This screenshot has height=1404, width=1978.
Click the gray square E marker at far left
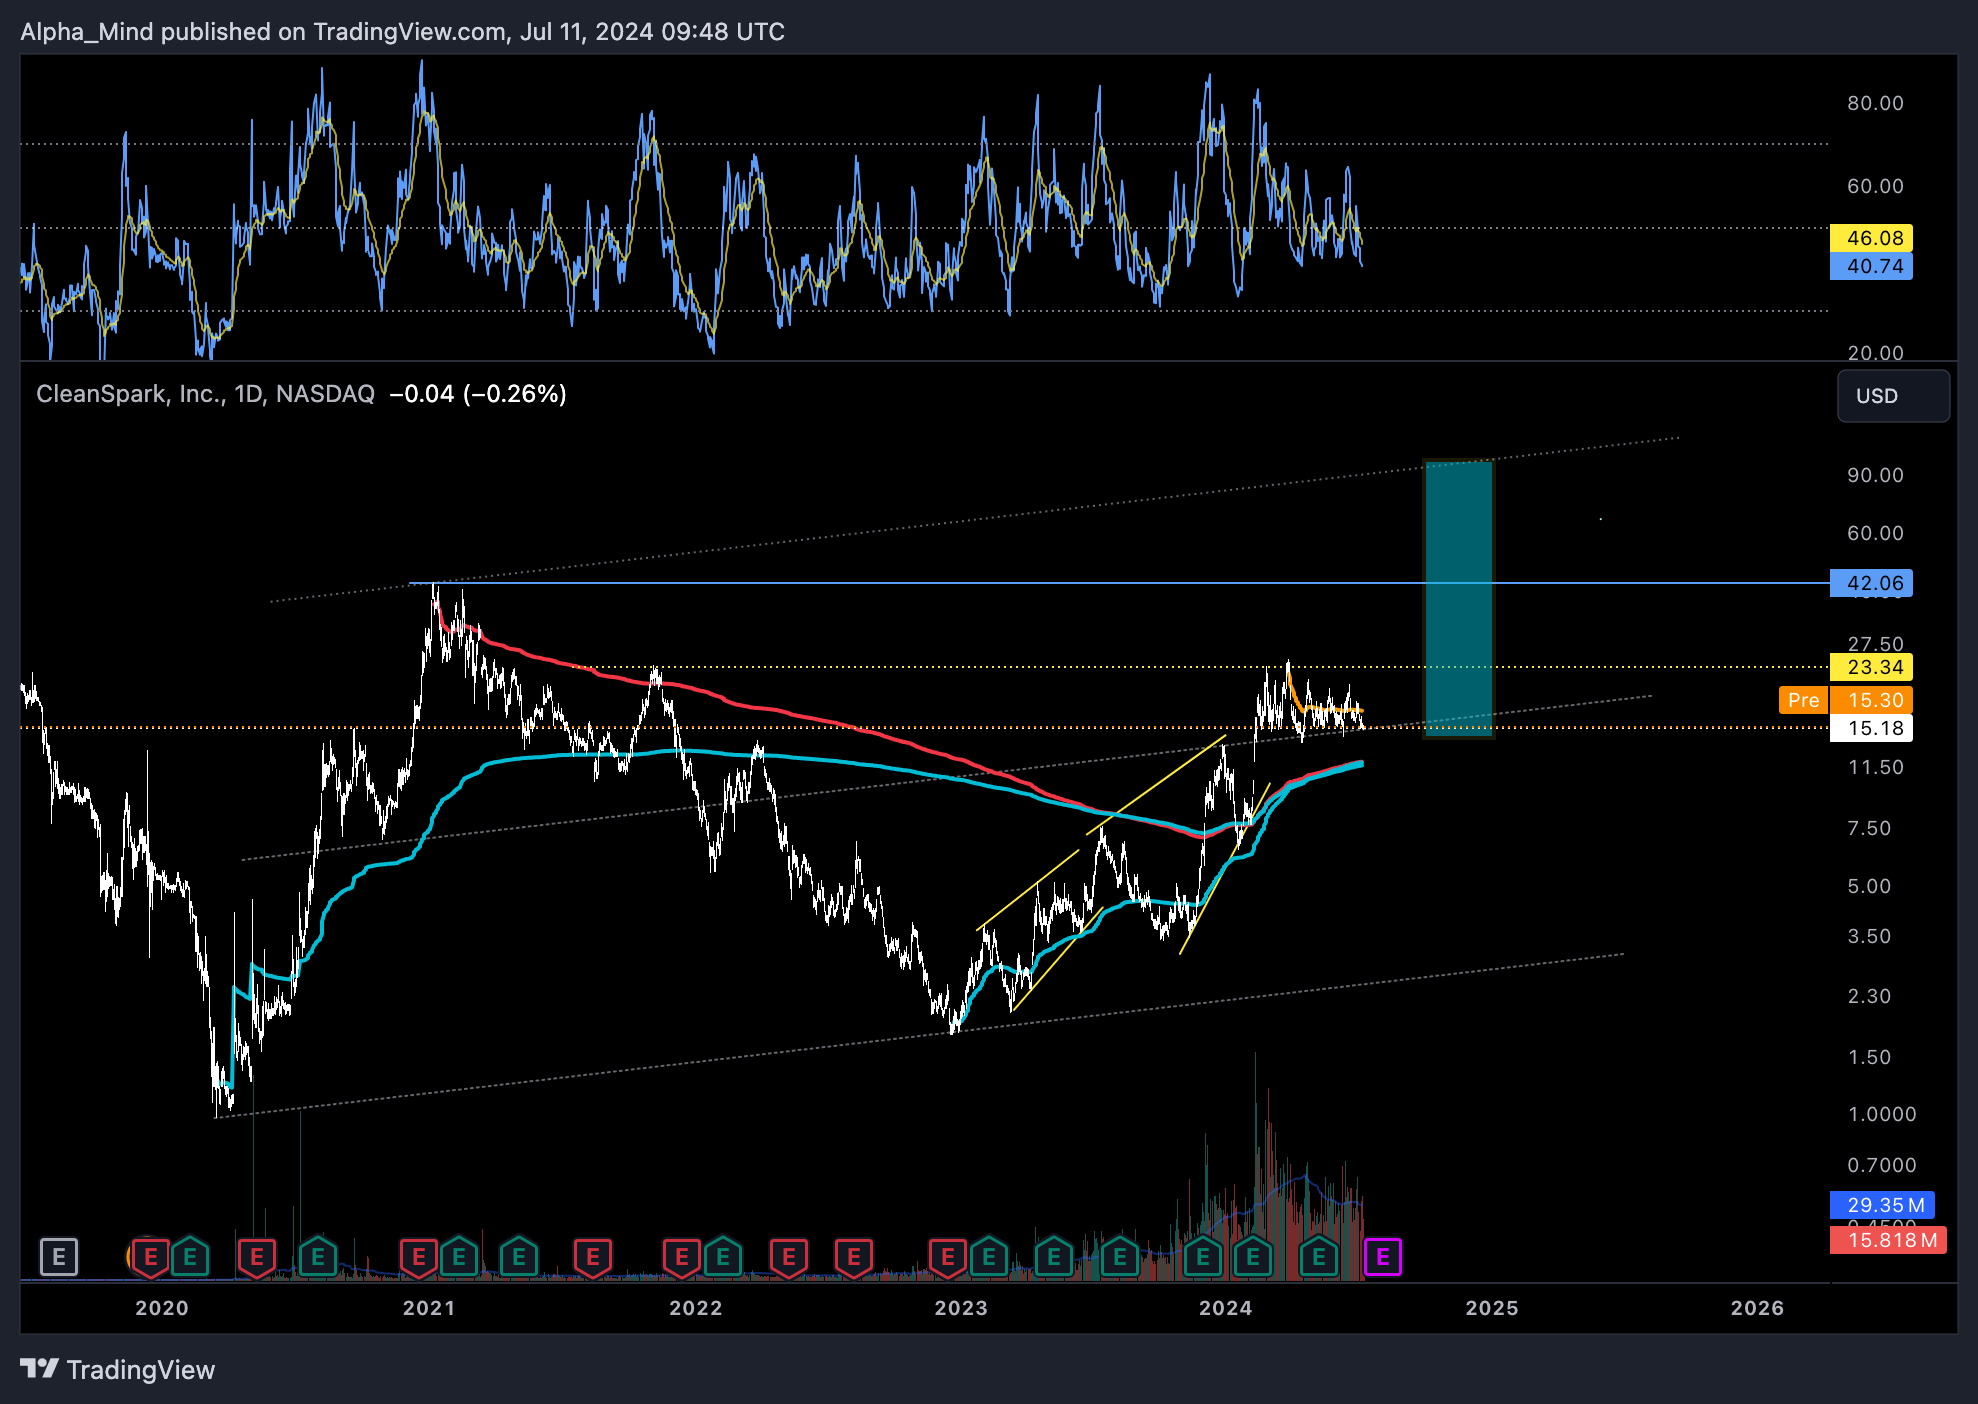(x=59, y=1257)
